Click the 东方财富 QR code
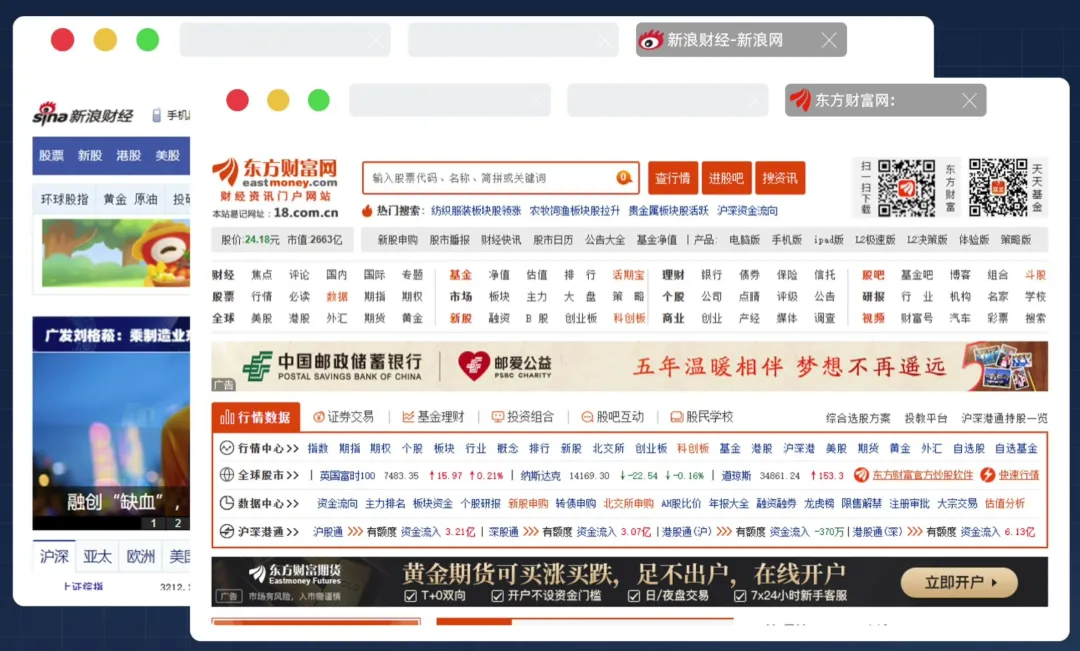Viewport: 1080px width, 651px height. point(906,187)
